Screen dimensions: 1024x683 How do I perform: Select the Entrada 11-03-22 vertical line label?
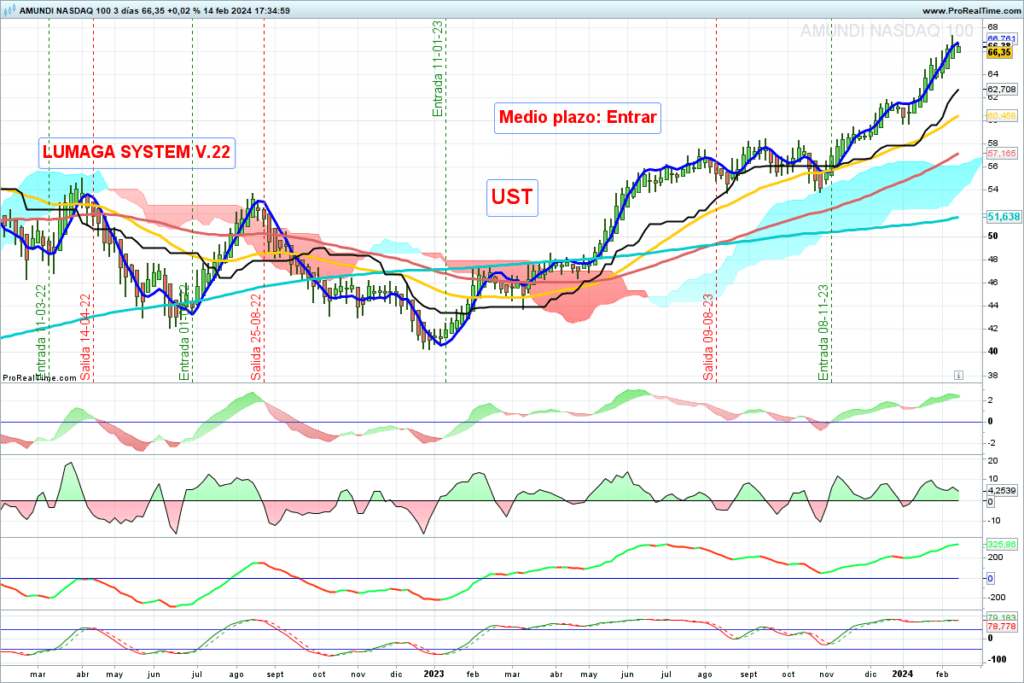(41, 332)
